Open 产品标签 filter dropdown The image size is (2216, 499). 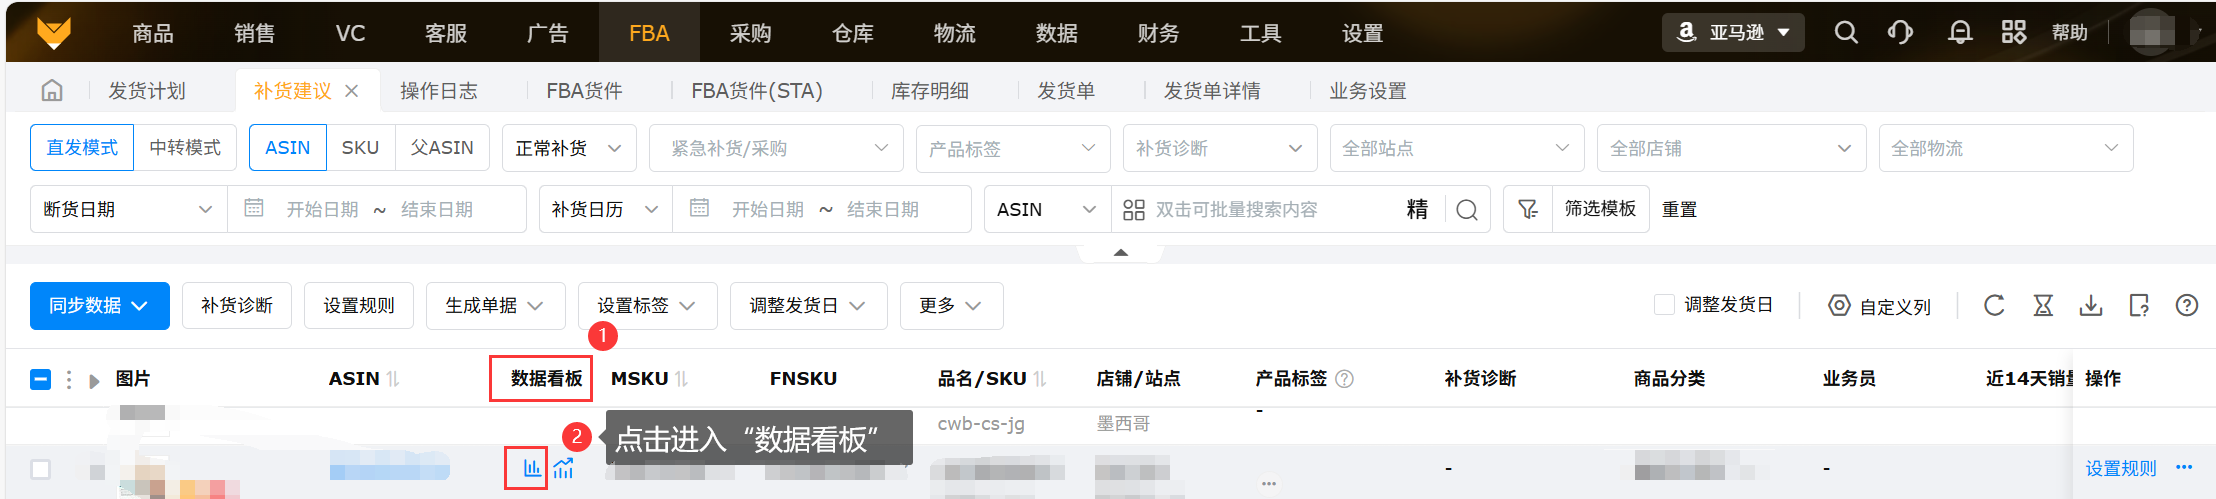click(x=1013, y=148)
